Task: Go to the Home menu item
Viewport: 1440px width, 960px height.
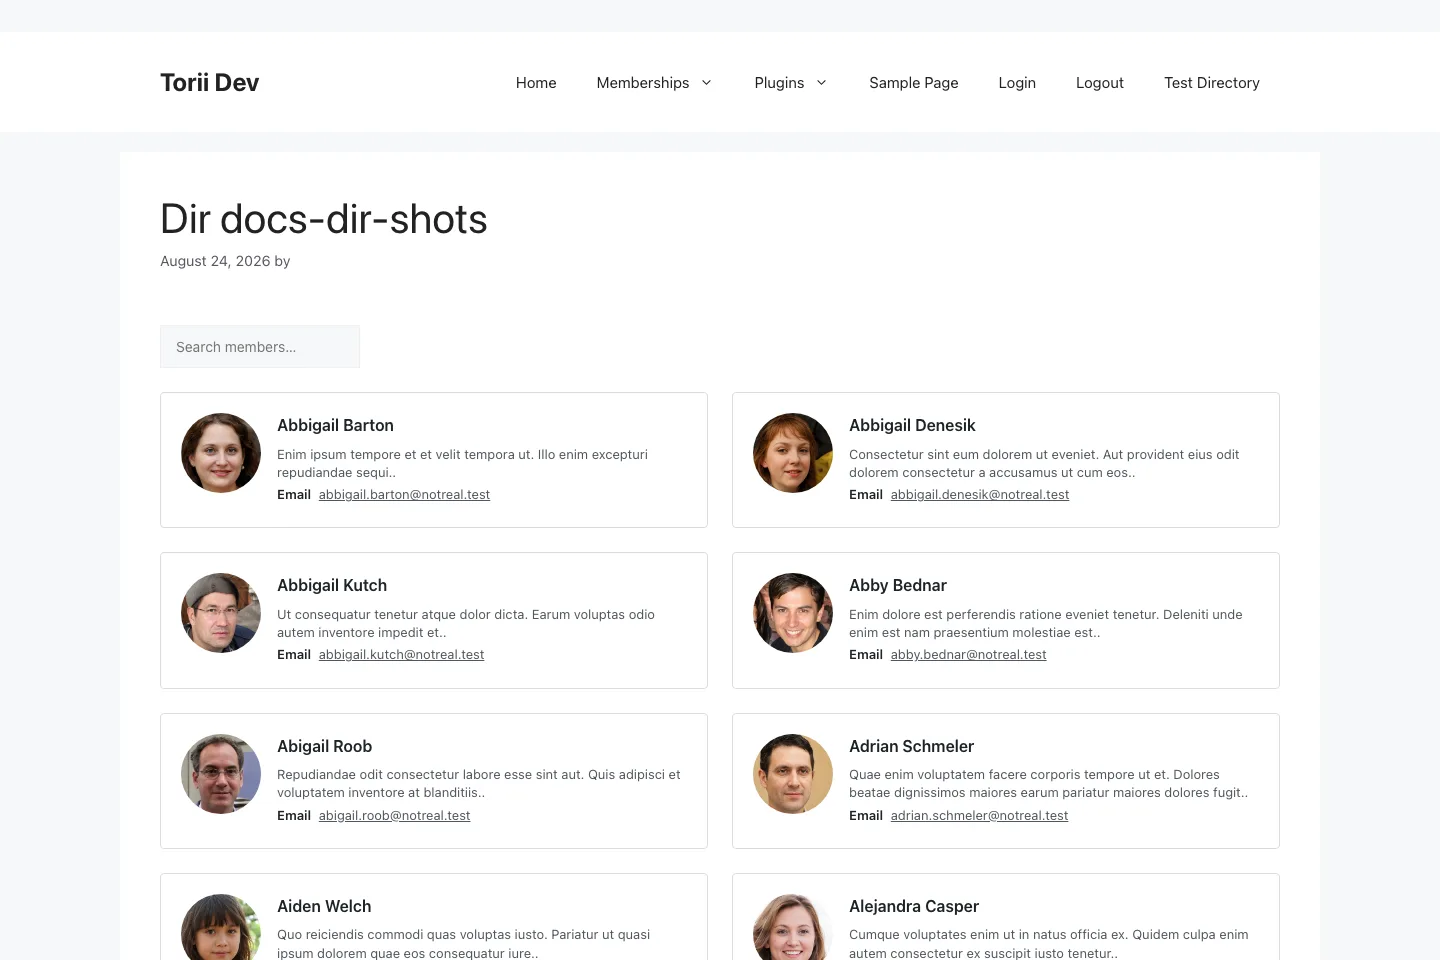Action: click(x=536, y=83)
